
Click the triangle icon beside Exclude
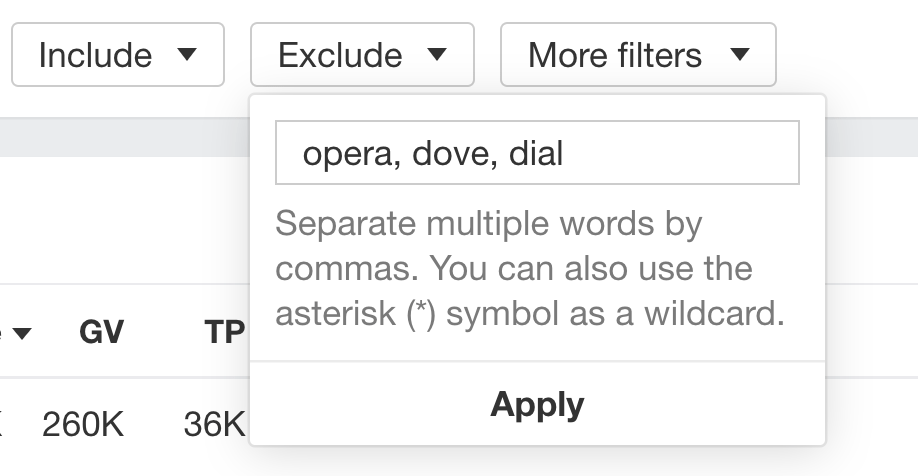pyautogui.click(x=437, y=54)
